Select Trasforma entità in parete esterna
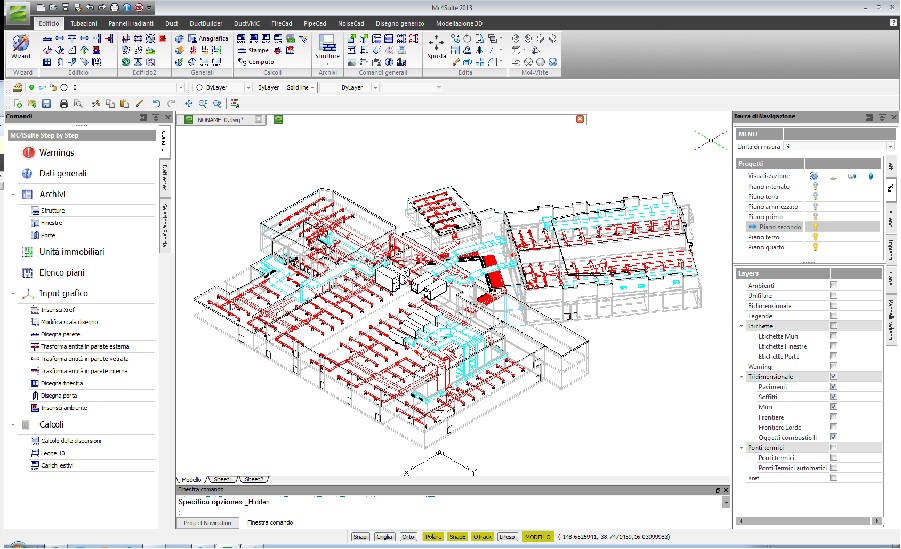Viewport: 901px width, 549px height. pyautogui.click(x=85, y=347)
